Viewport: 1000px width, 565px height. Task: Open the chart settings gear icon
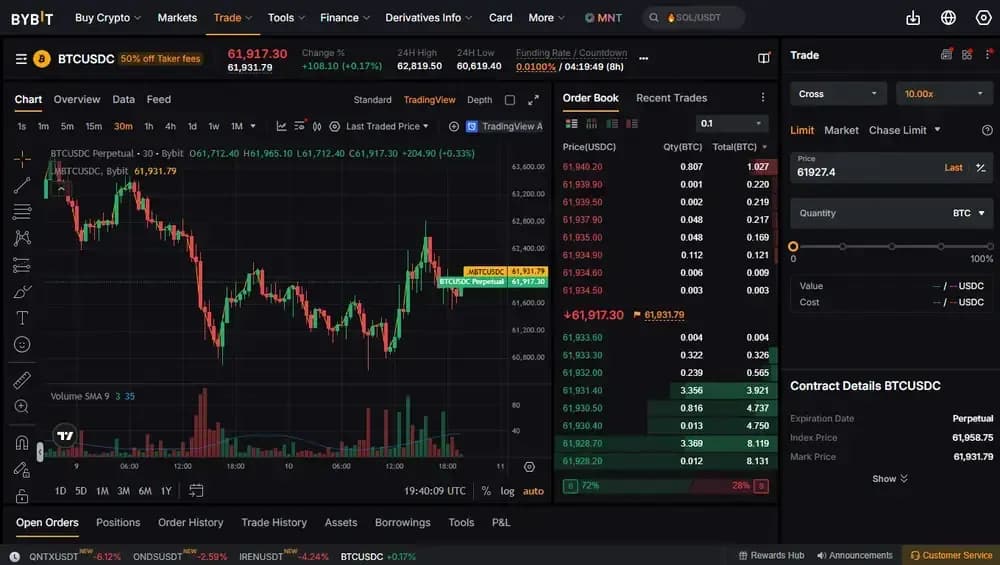point(334,126)
